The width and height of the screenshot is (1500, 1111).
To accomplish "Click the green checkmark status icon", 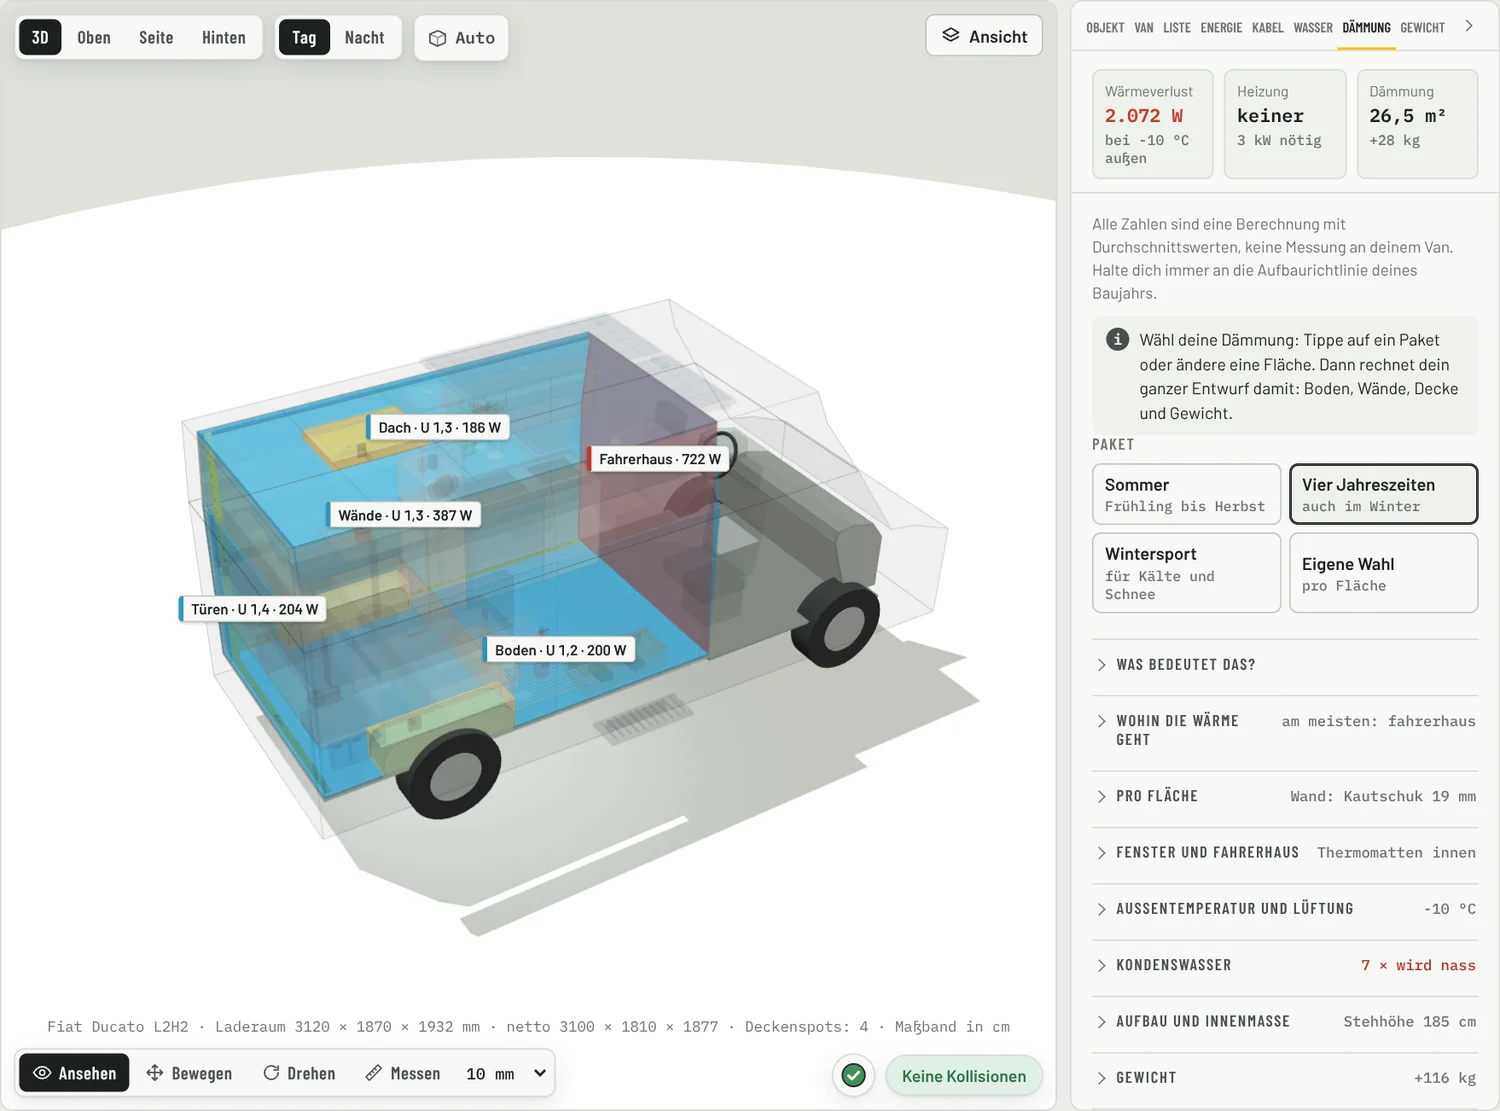I will point(853,1075).
